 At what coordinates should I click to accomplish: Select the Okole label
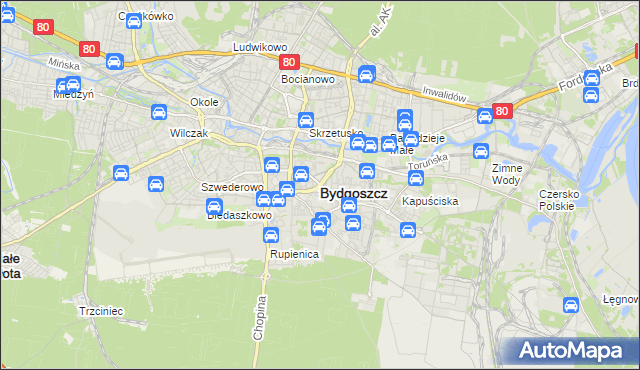204,102
